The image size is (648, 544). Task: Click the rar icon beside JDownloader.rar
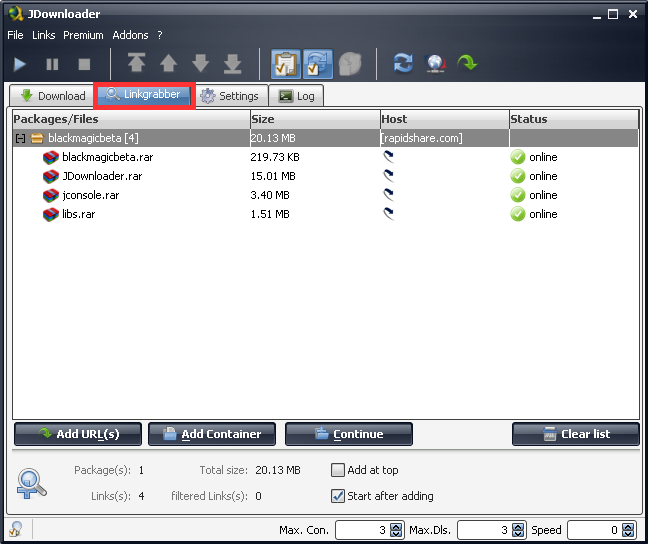(x=51, y=176)
